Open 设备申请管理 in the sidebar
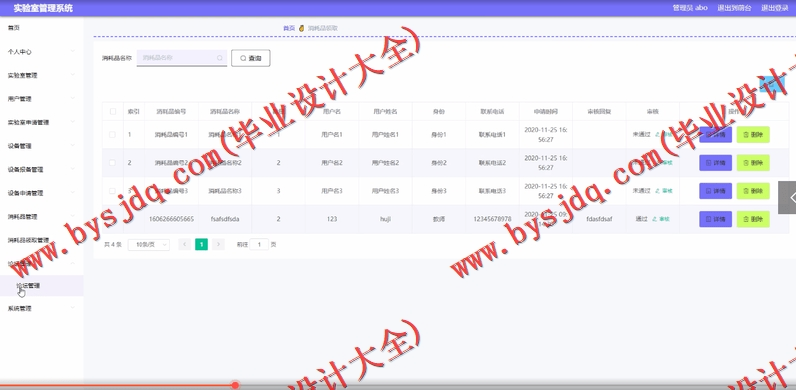 click(25, 193)
